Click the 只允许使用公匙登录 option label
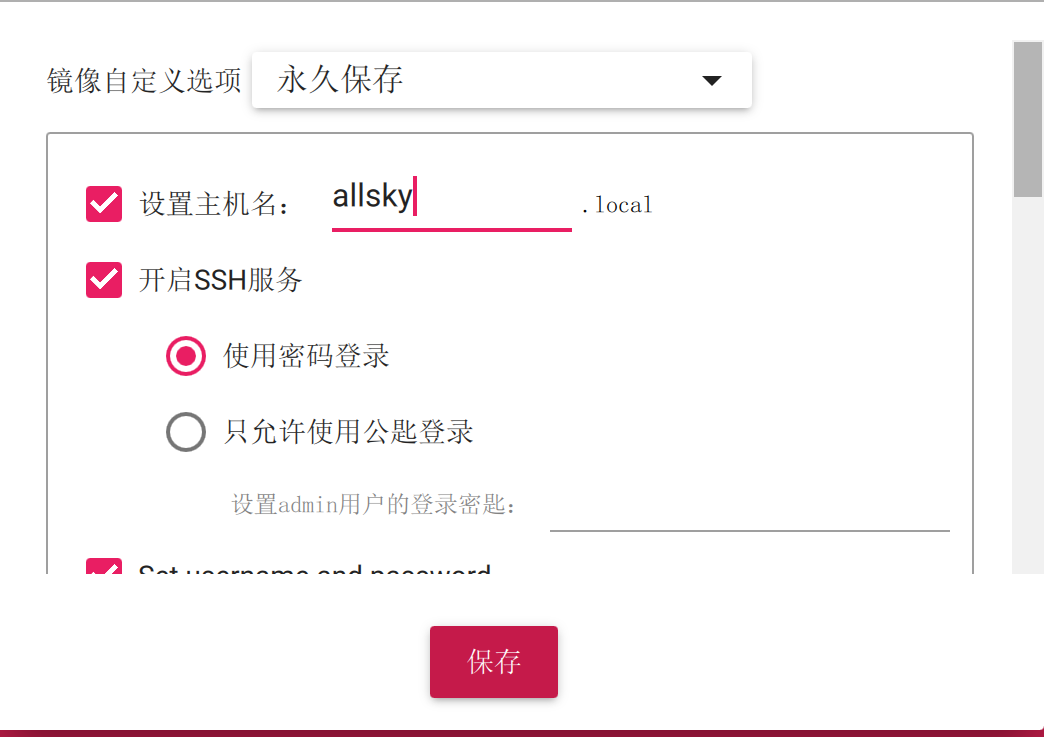This screenshot has height=737, width=1044. (x=348, y=432)
